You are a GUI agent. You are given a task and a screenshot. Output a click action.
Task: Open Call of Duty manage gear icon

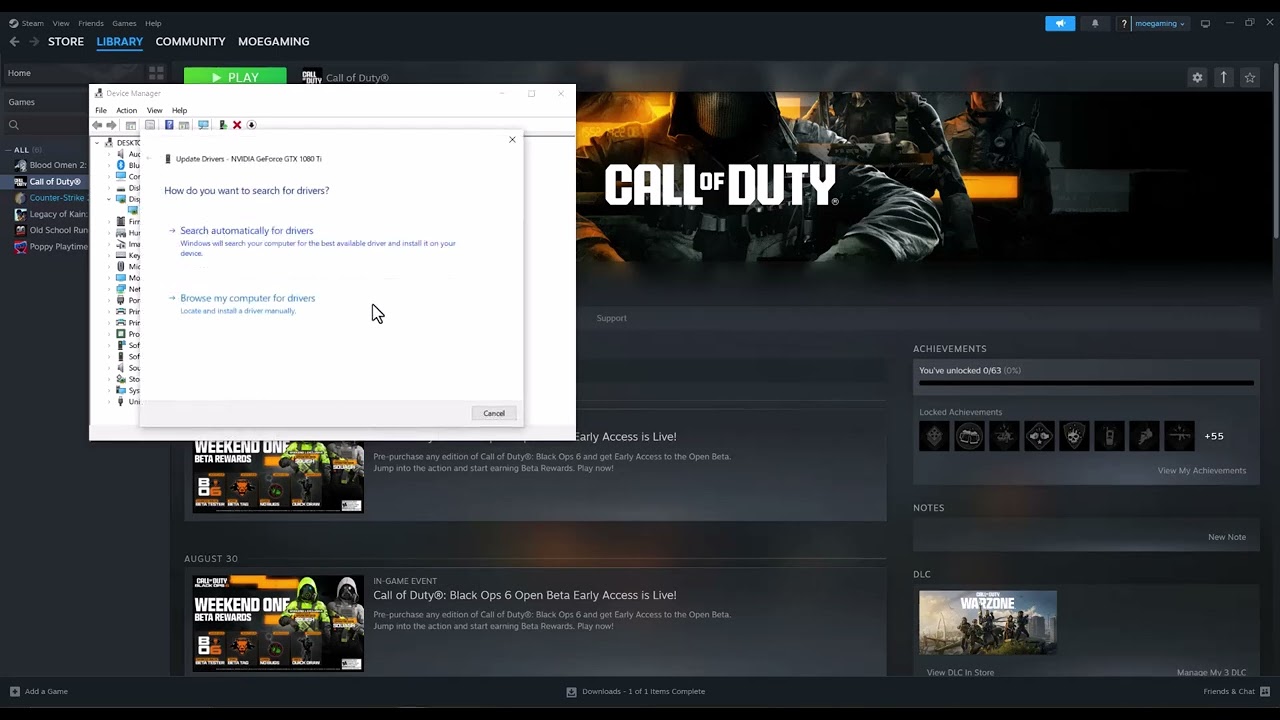(x=1197, y=77)
